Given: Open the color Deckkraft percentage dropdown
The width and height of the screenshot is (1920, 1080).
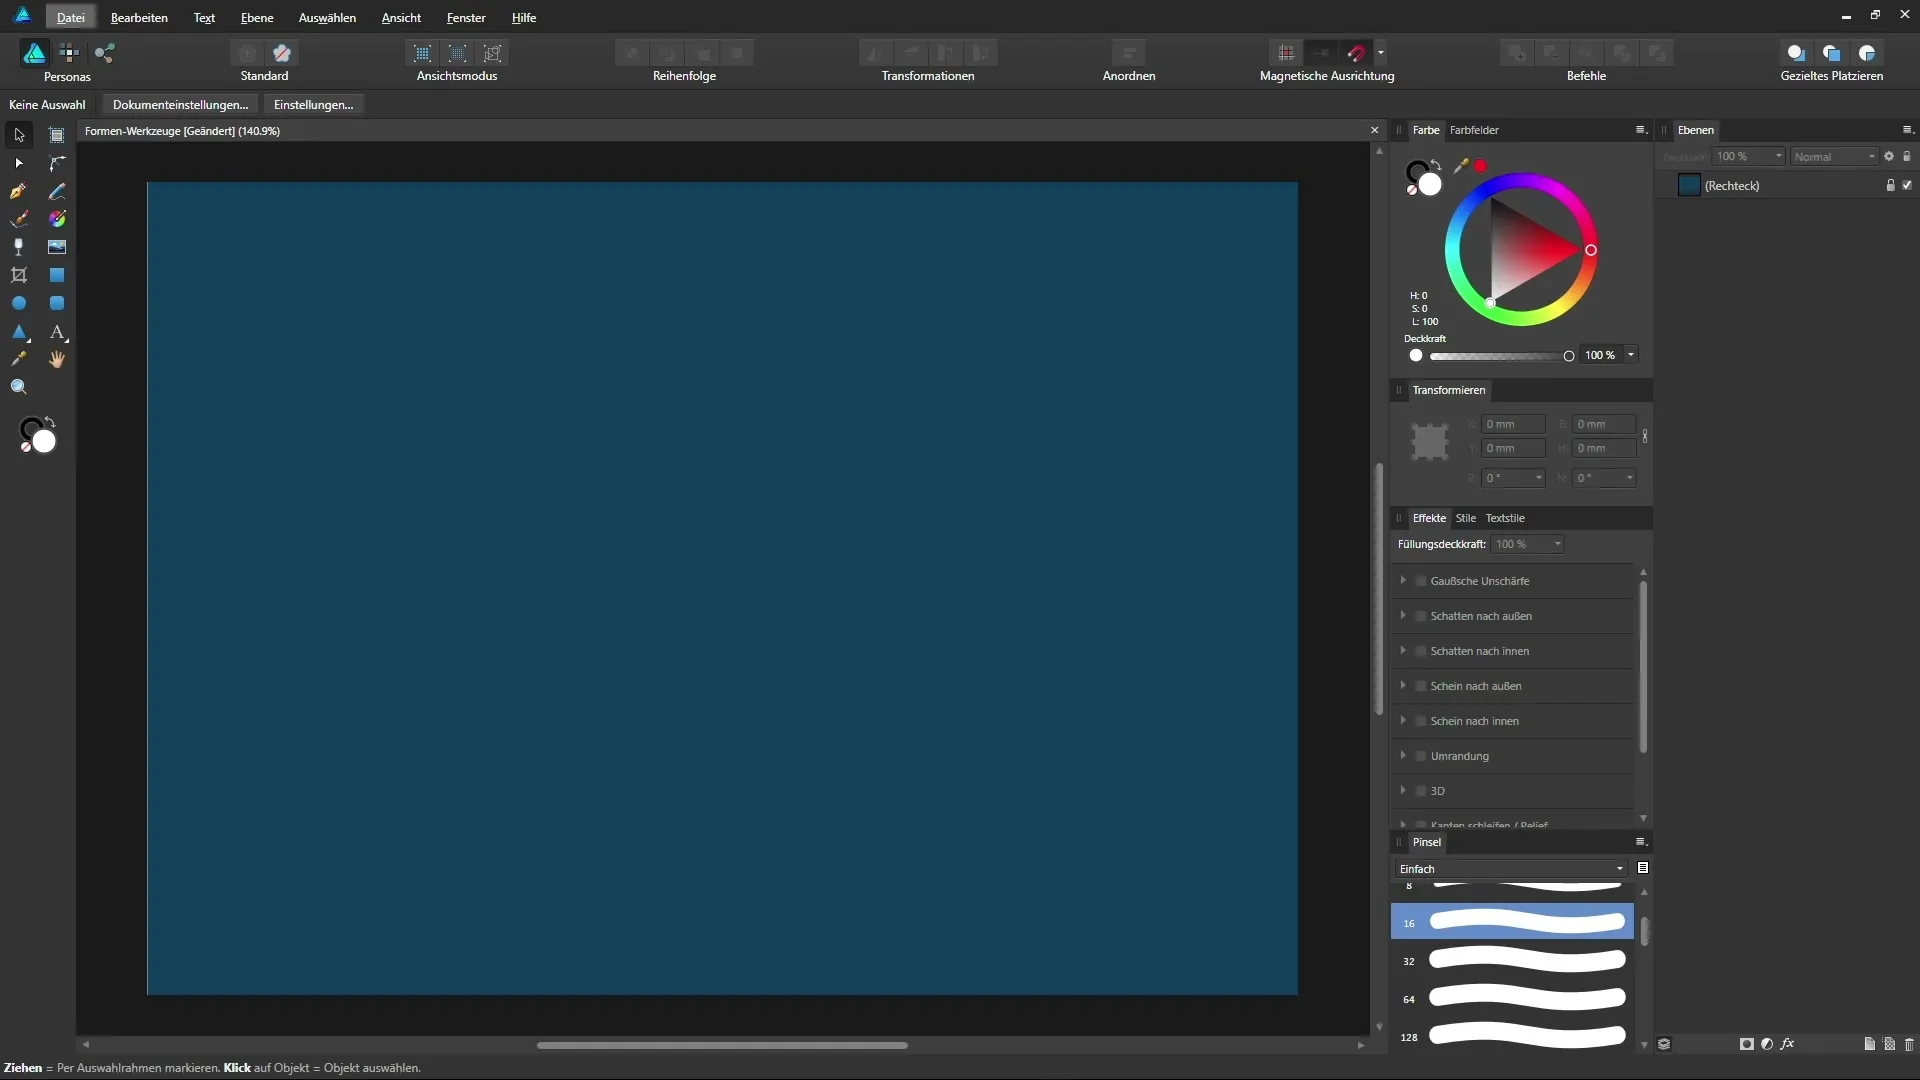Looking at the screenshot, I should [x=1631, y=355].
